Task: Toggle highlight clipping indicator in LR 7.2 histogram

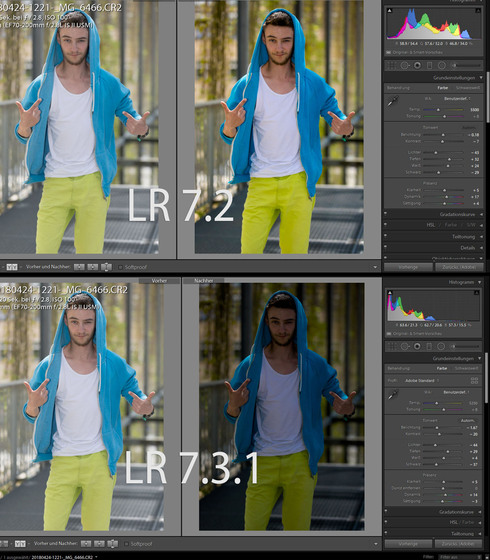Action: (x=478, y=11)
